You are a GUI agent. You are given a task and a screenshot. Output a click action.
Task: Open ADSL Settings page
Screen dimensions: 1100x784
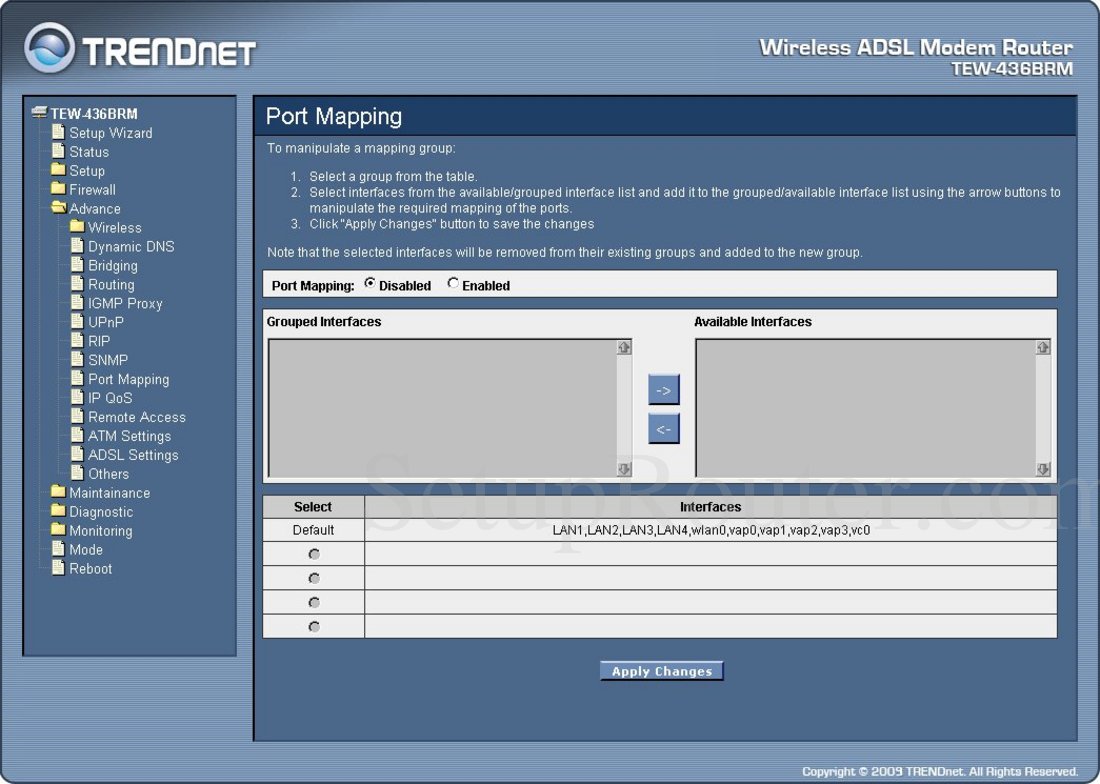coord(133,454)
